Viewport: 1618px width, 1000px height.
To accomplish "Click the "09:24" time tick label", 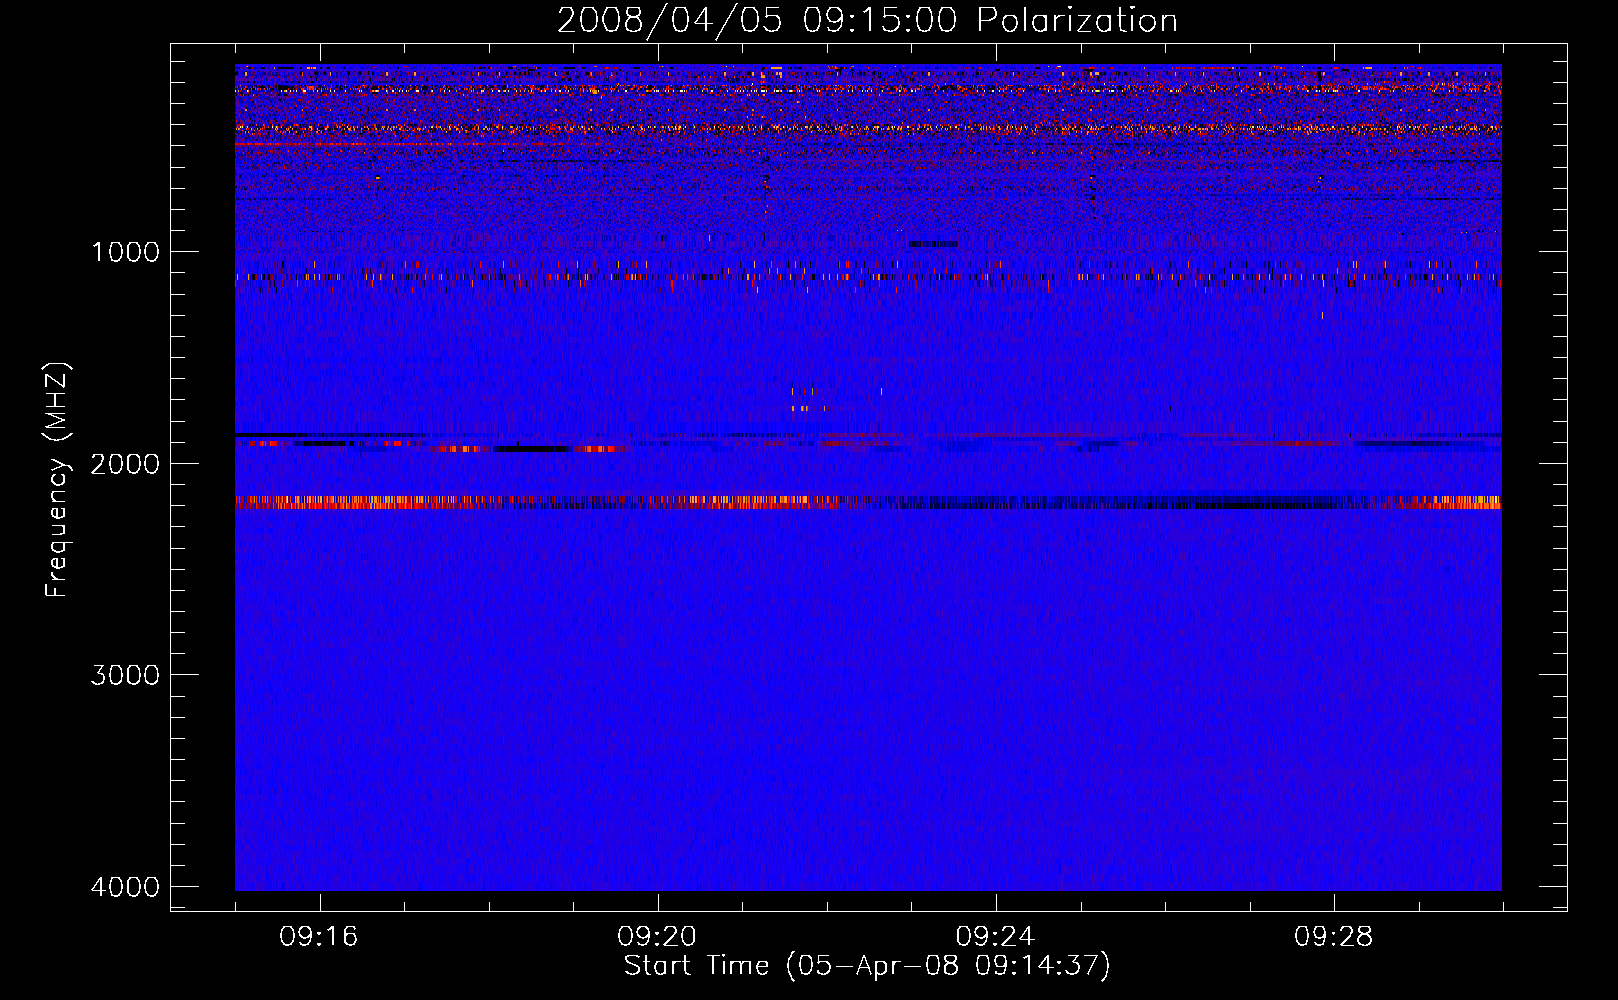I will (x=995, y=937).
